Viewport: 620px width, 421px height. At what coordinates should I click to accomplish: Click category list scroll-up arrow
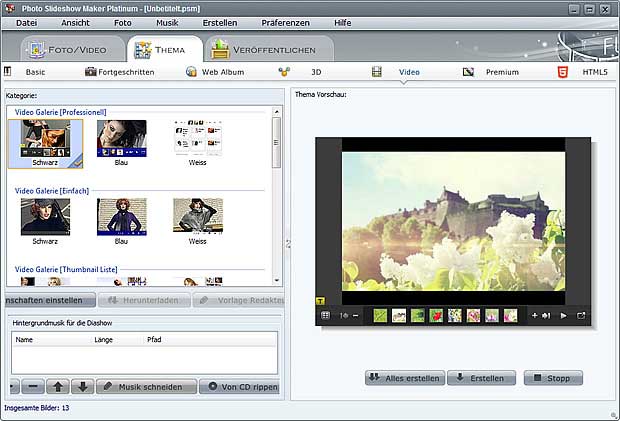pos(277,112)
